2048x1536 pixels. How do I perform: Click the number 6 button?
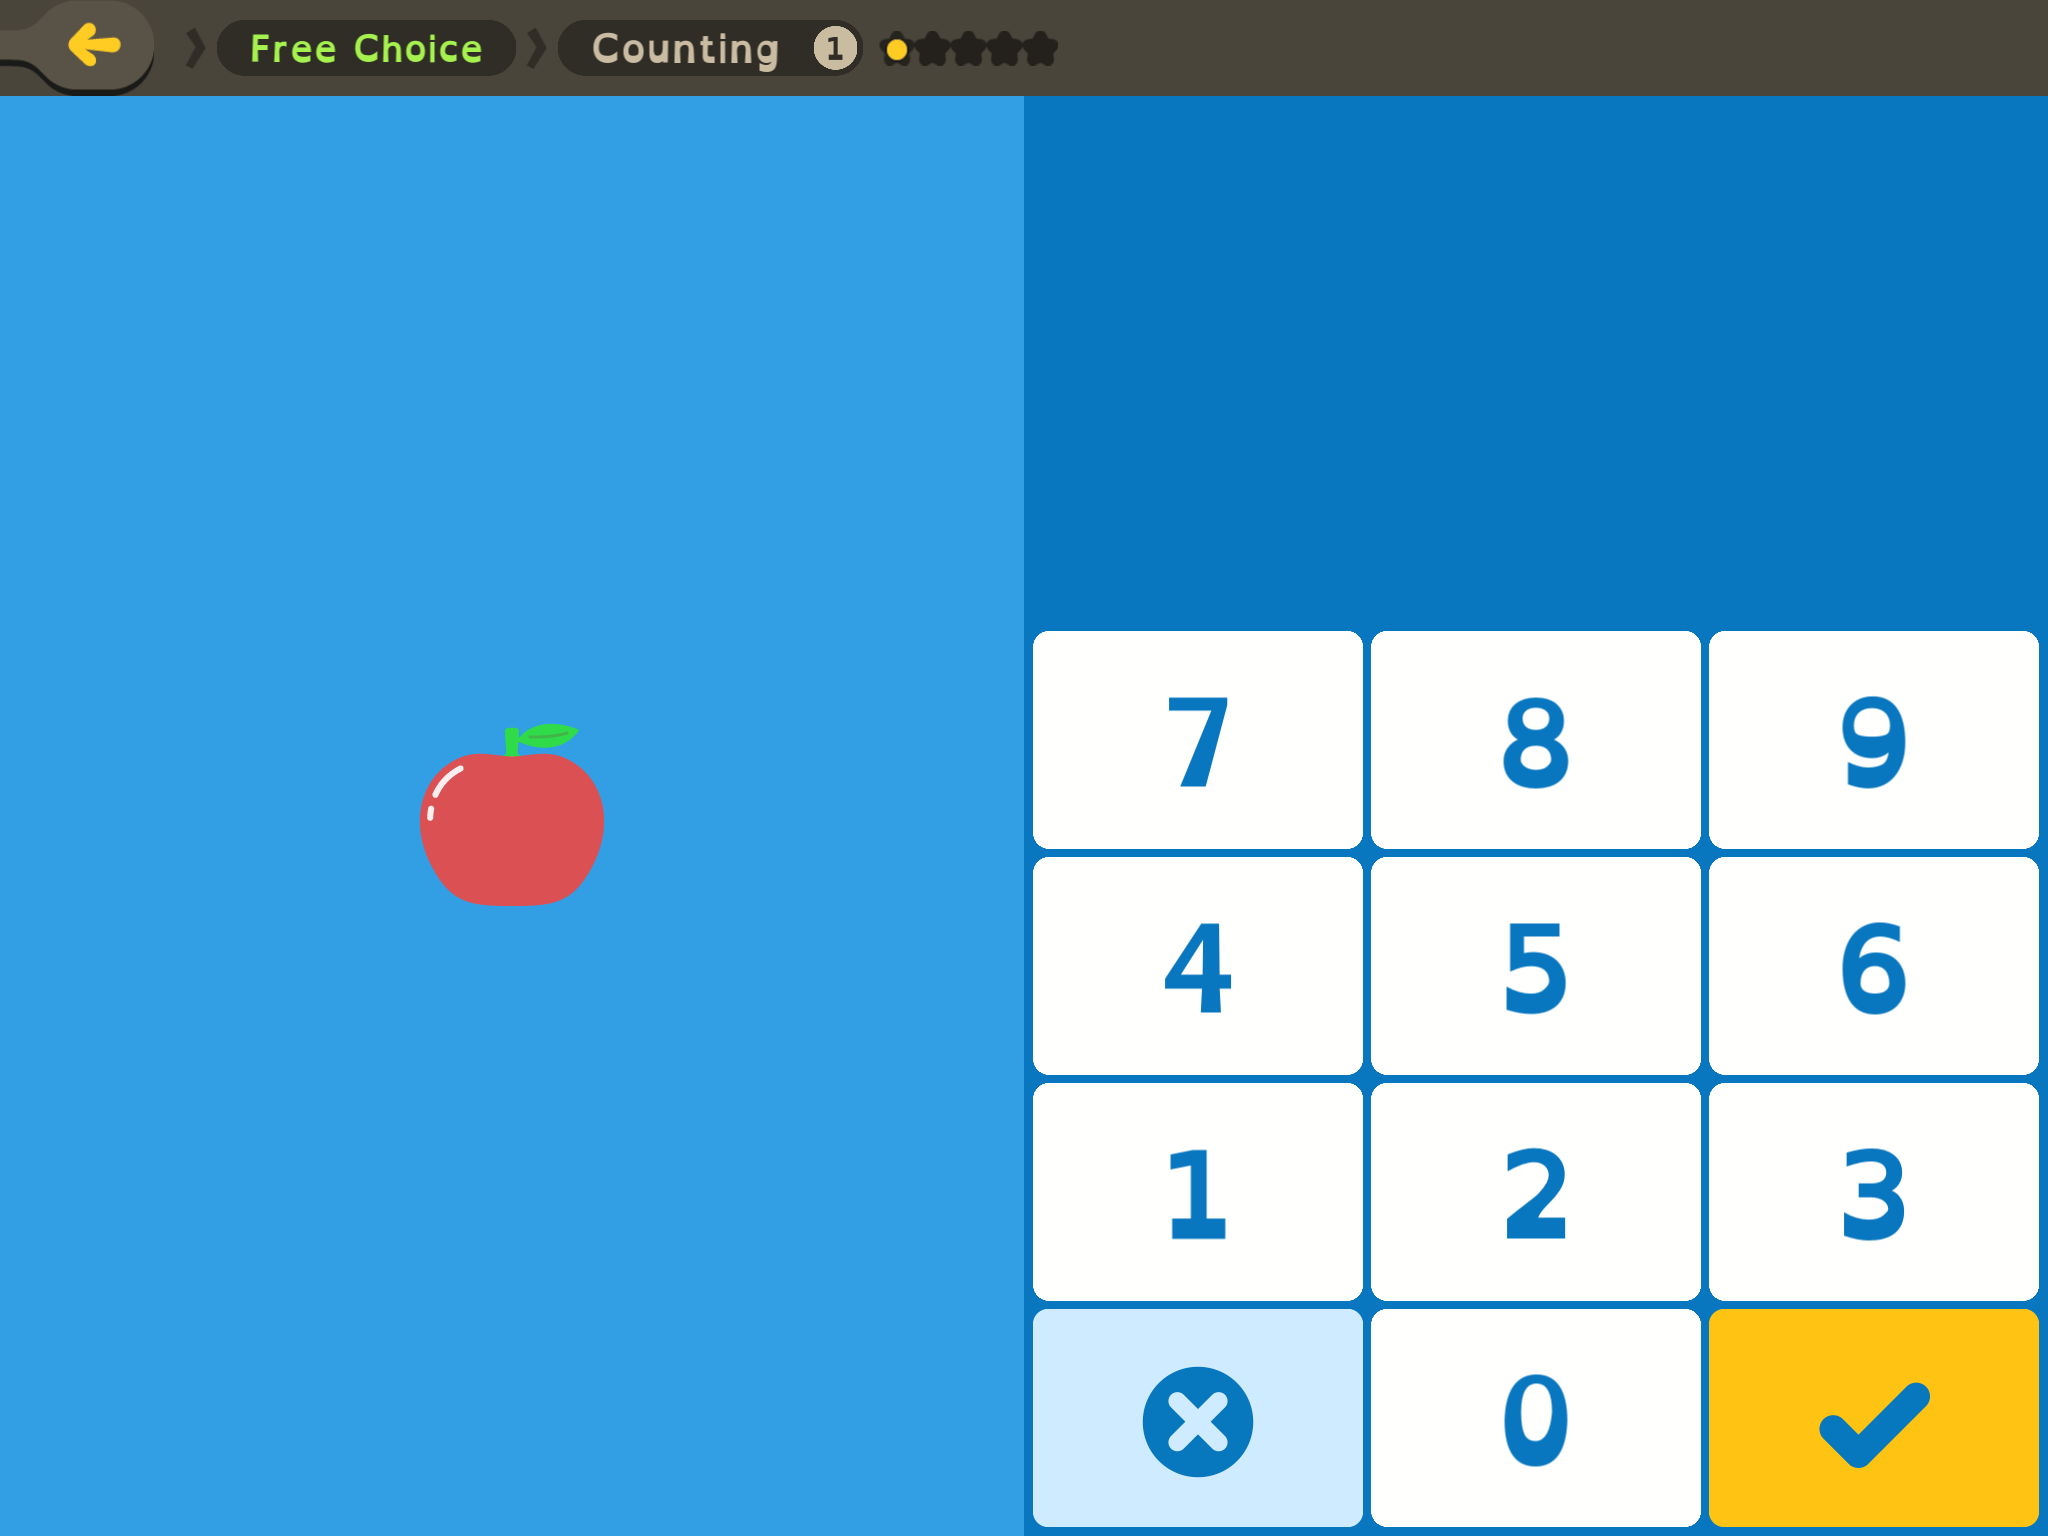coord(1869,963)
